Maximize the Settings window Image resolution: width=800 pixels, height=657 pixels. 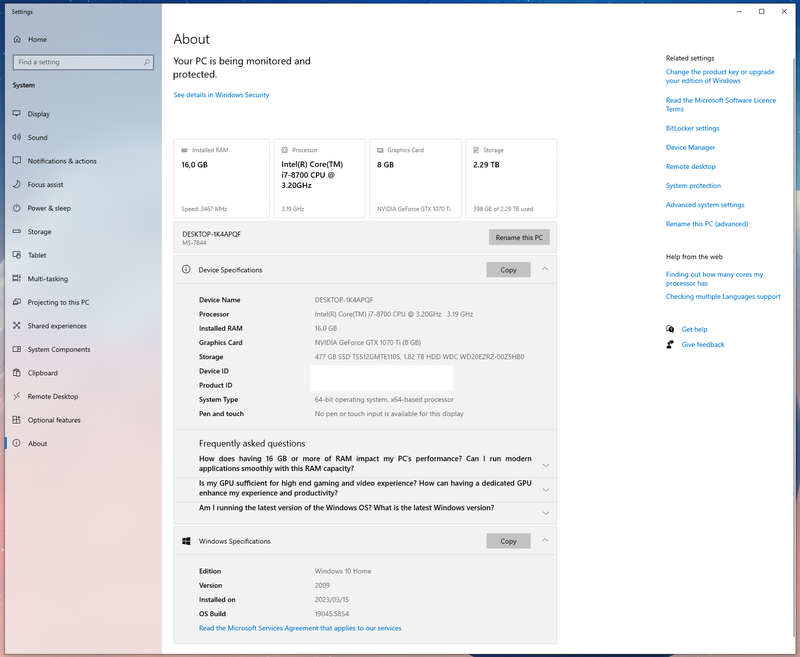762,11
